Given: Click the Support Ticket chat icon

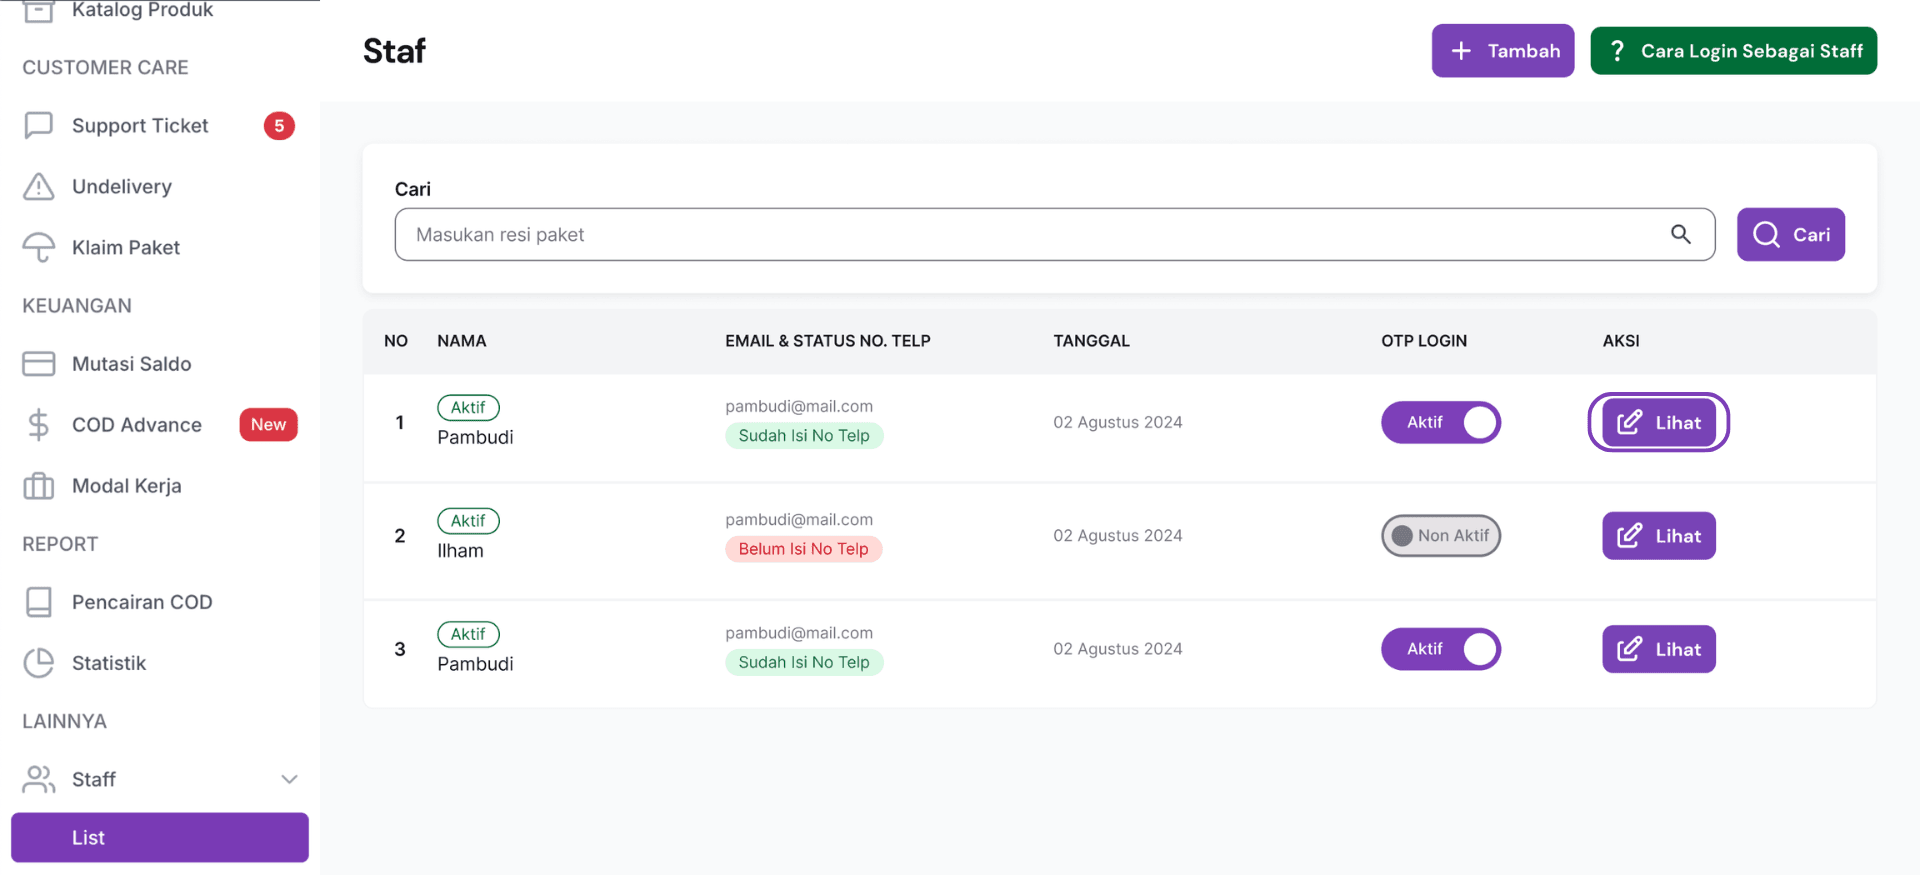Looking at the screenshot, I should point(38,126).
